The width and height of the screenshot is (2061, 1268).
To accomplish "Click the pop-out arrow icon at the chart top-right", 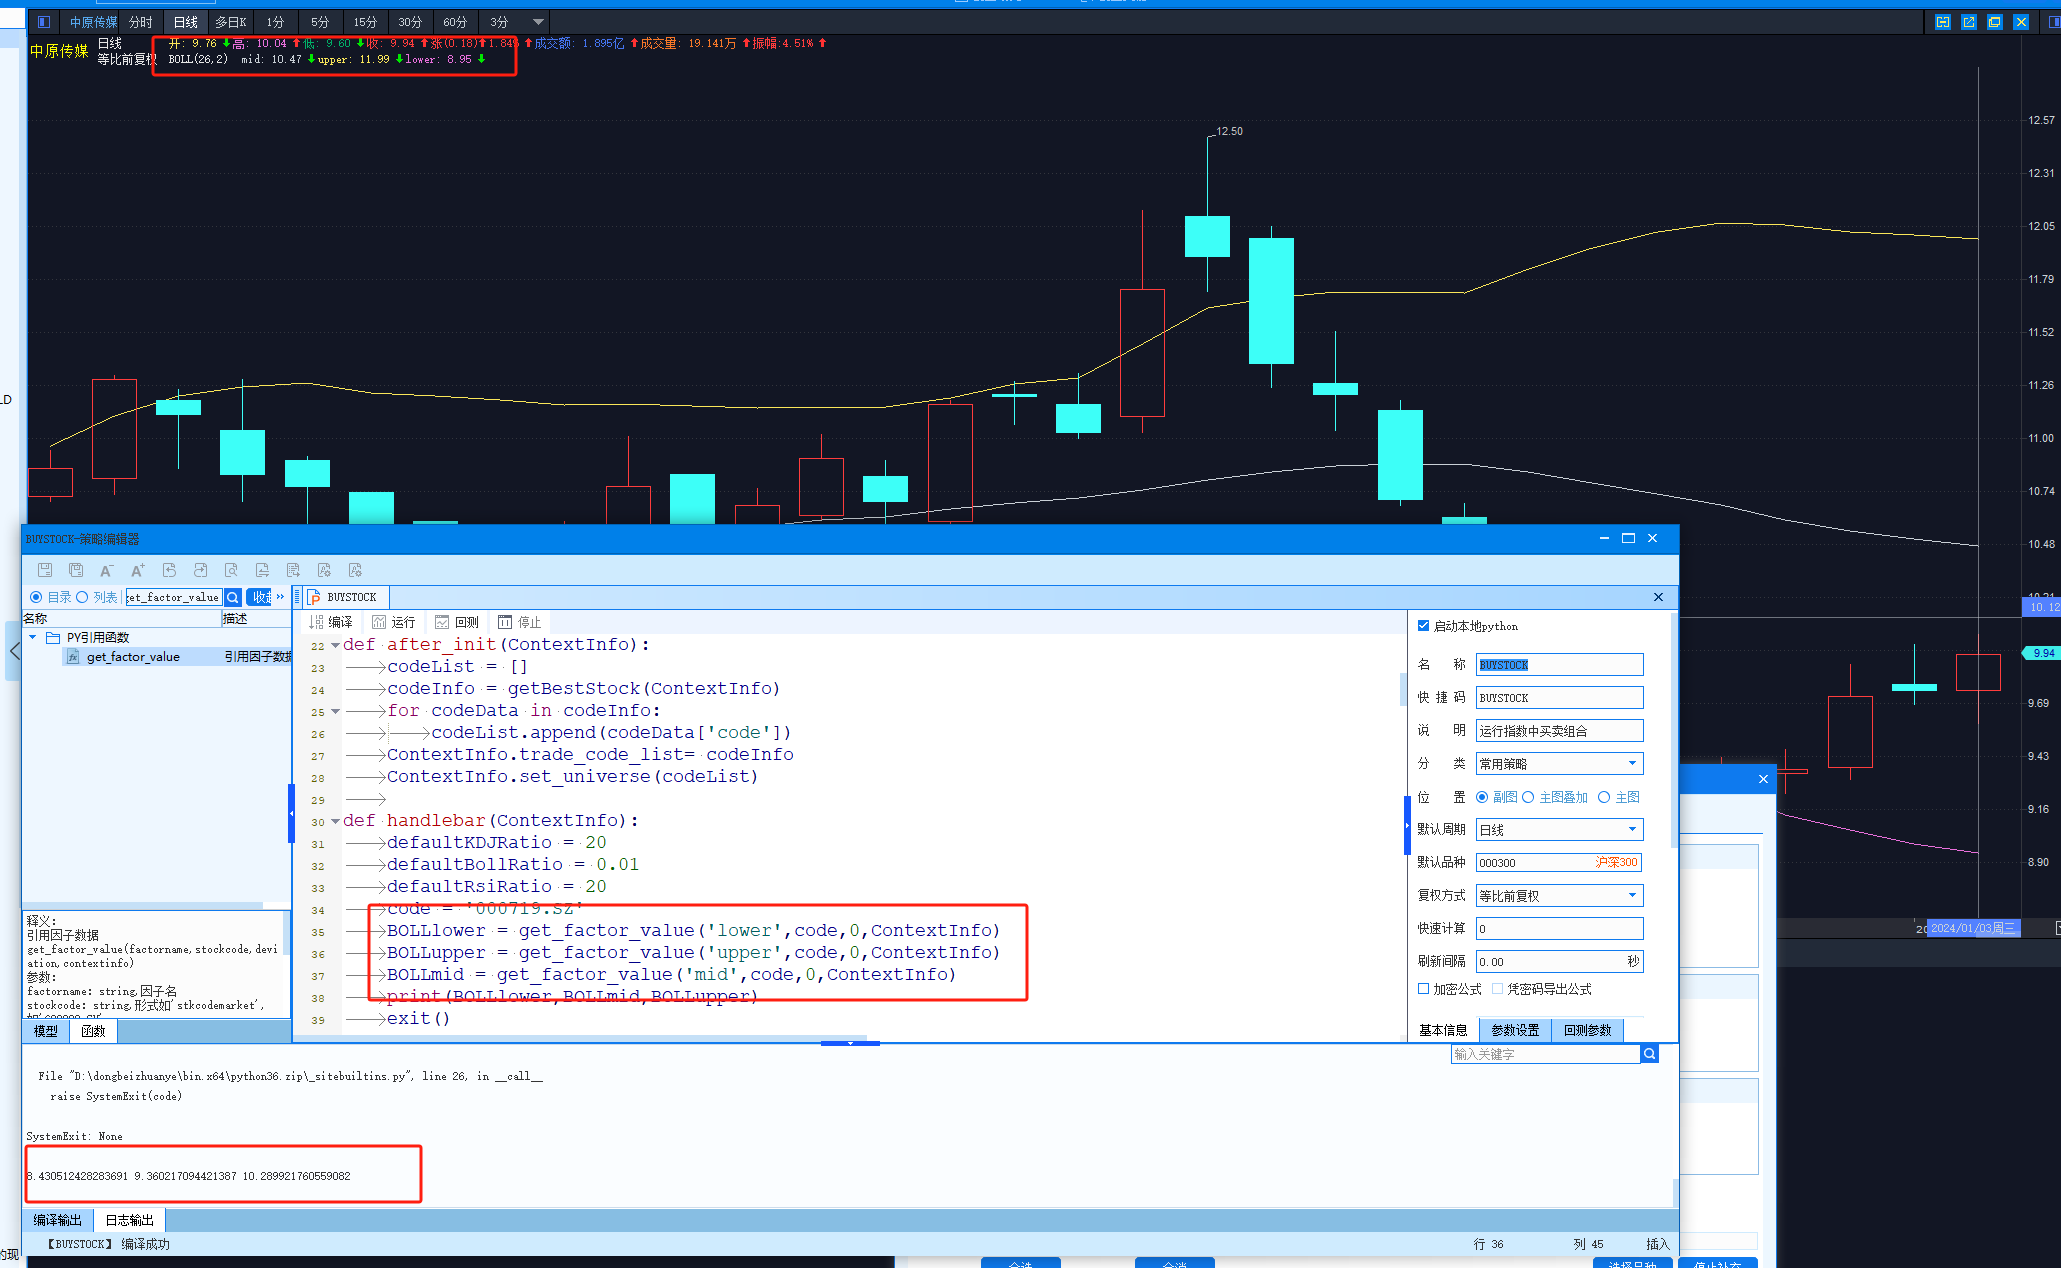I will coord(1969,22).
